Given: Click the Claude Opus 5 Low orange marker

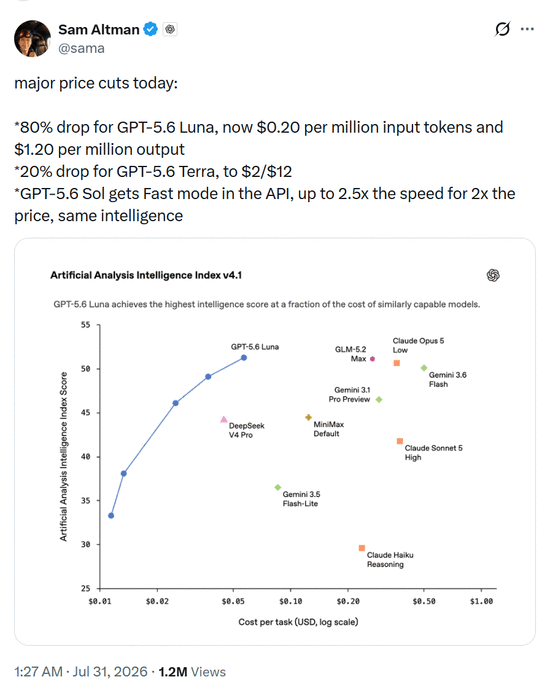Looking at the screenshot, I should click(397, 363).
